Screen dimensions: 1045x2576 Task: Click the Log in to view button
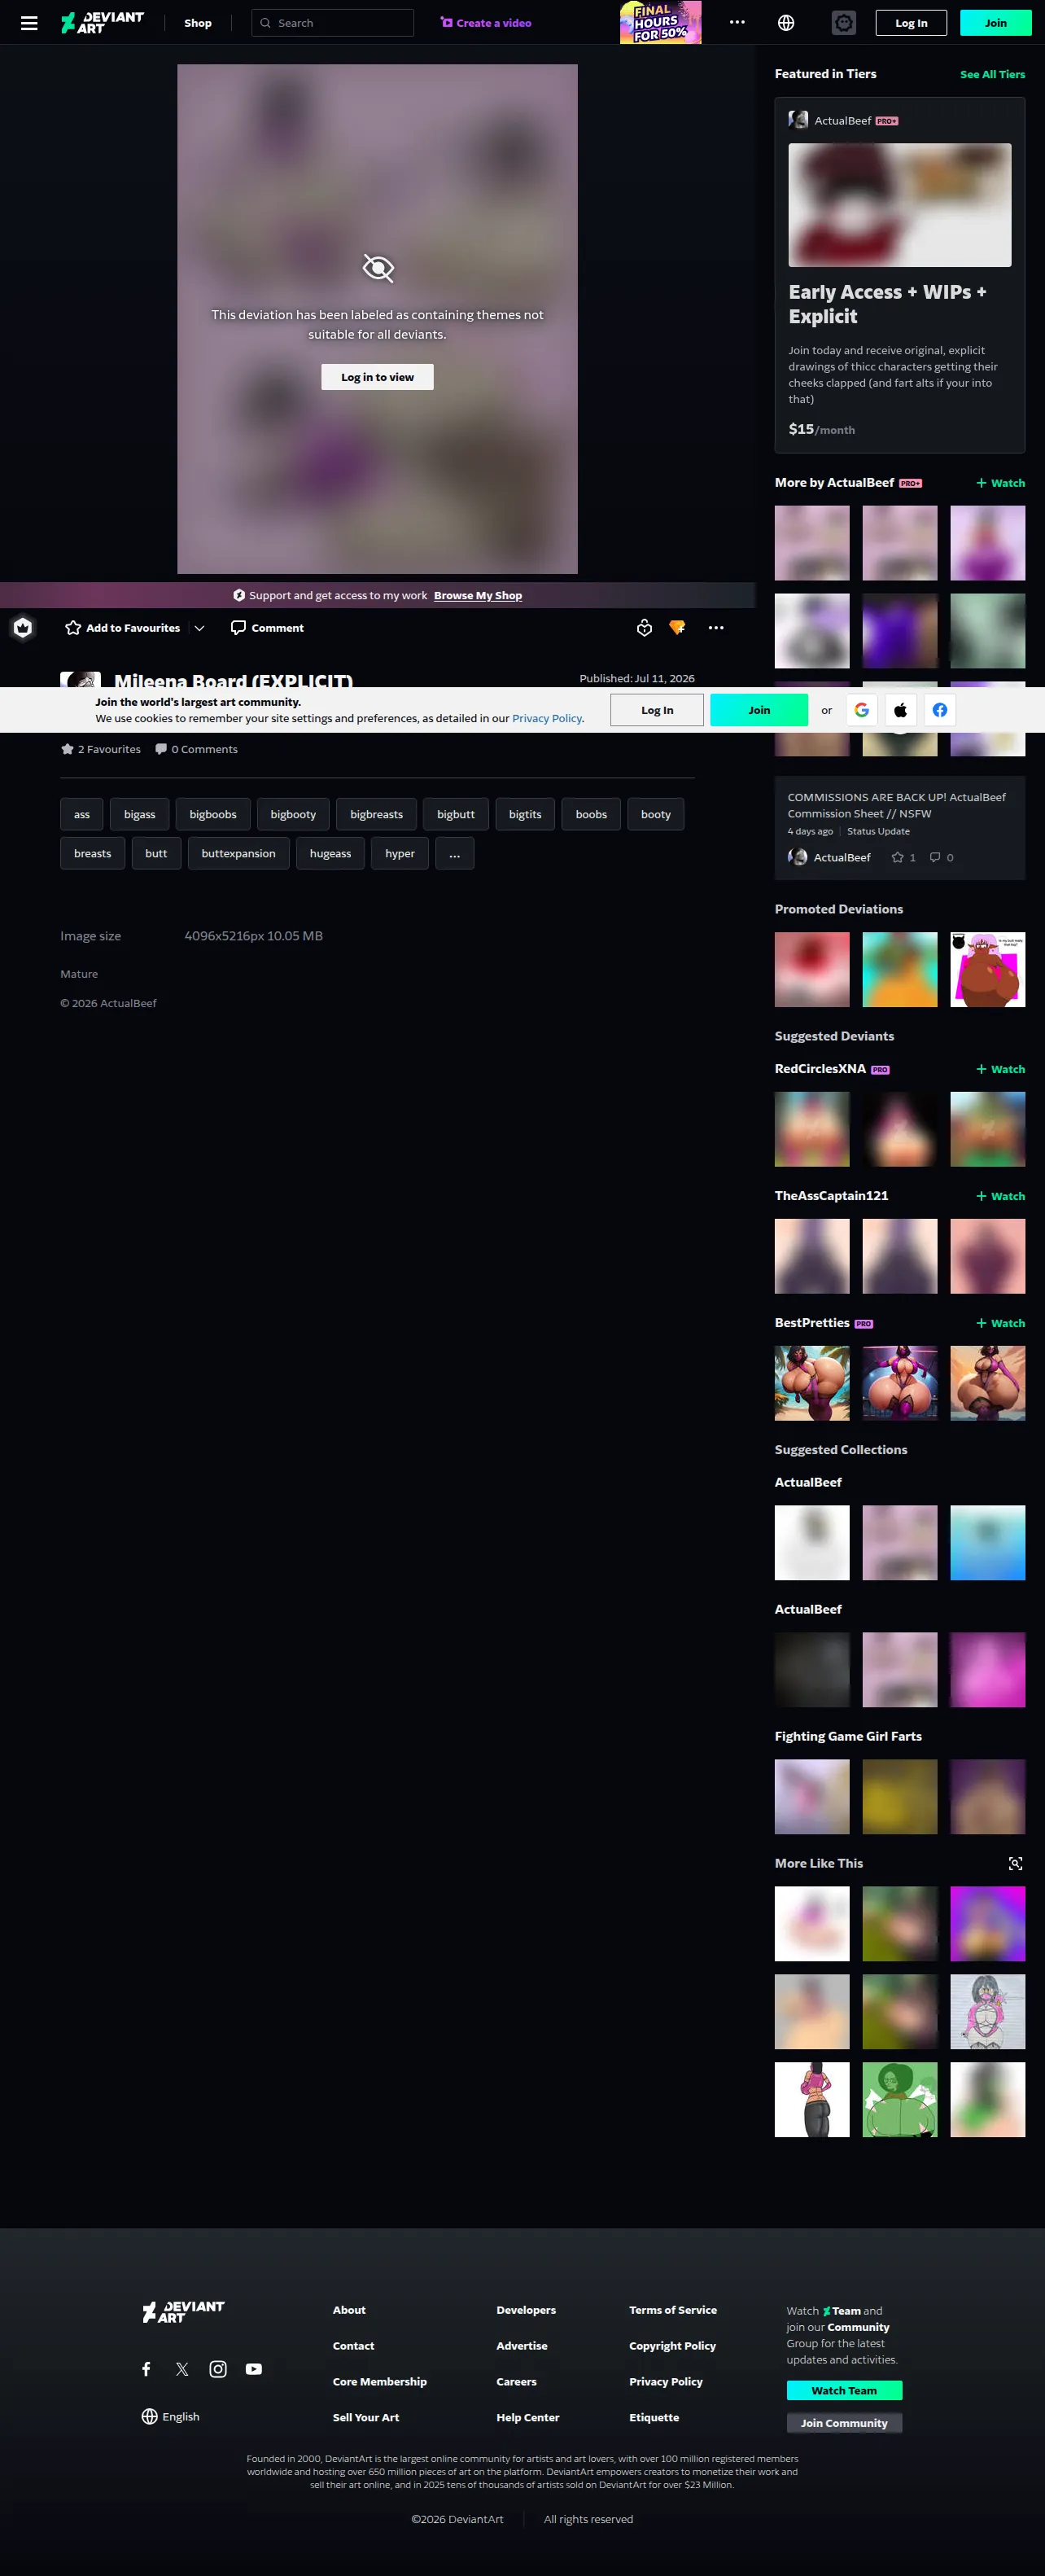coord(377,377)
